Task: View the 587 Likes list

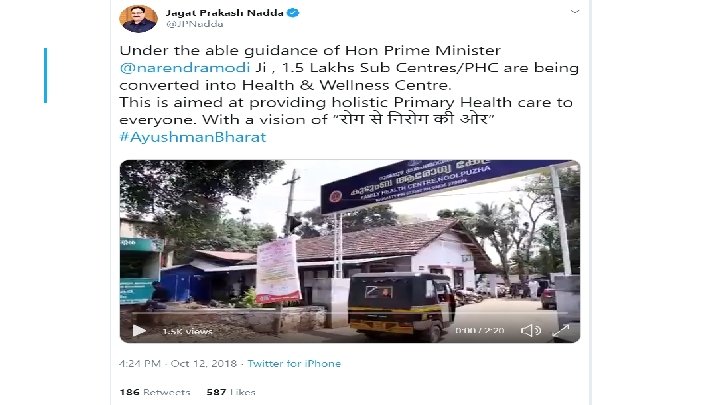Action: click(231, 392)
